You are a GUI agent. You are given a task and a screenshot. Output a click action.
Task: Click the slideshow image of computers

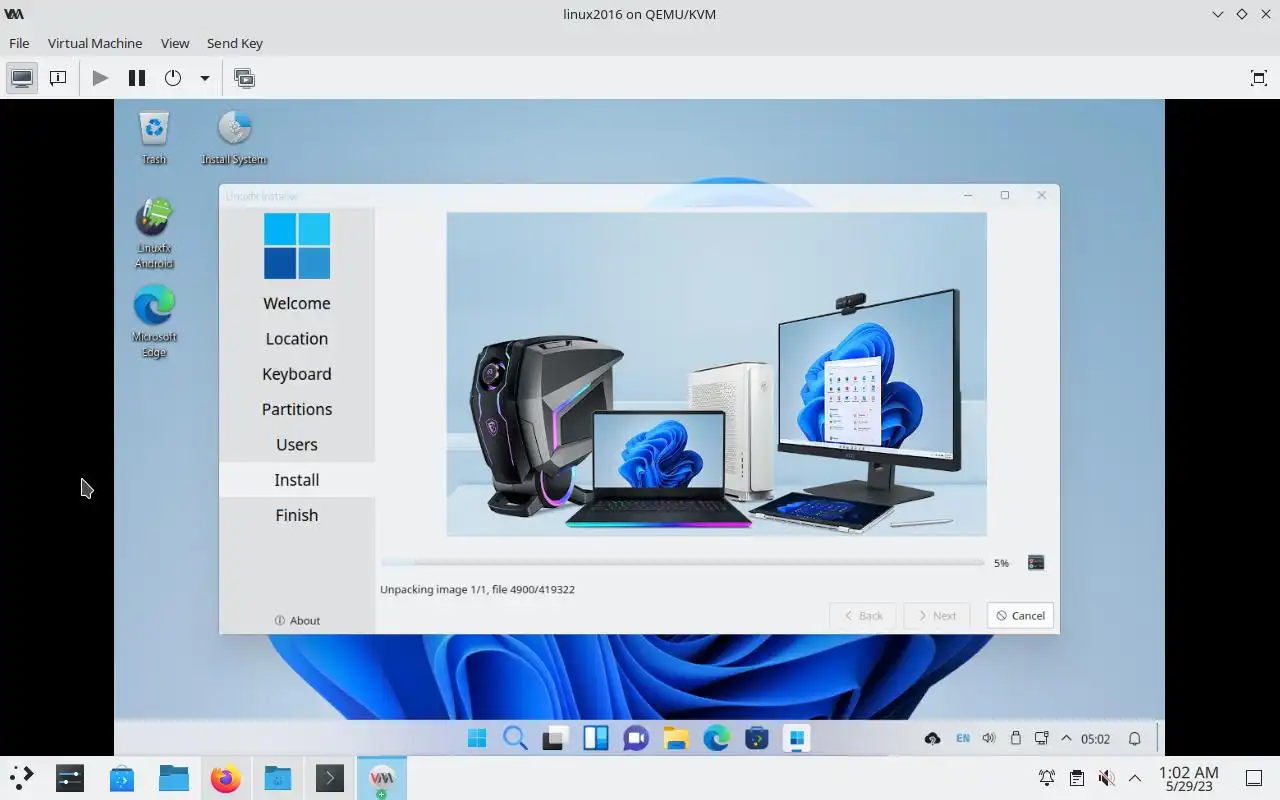[x=716, y=374]
